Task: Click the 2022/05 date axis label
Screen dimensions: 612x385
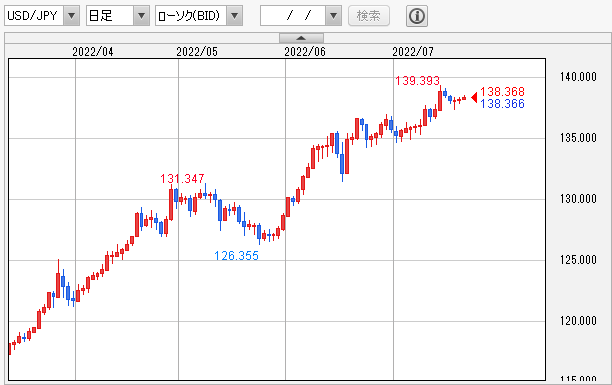Action: pos(197,52)
